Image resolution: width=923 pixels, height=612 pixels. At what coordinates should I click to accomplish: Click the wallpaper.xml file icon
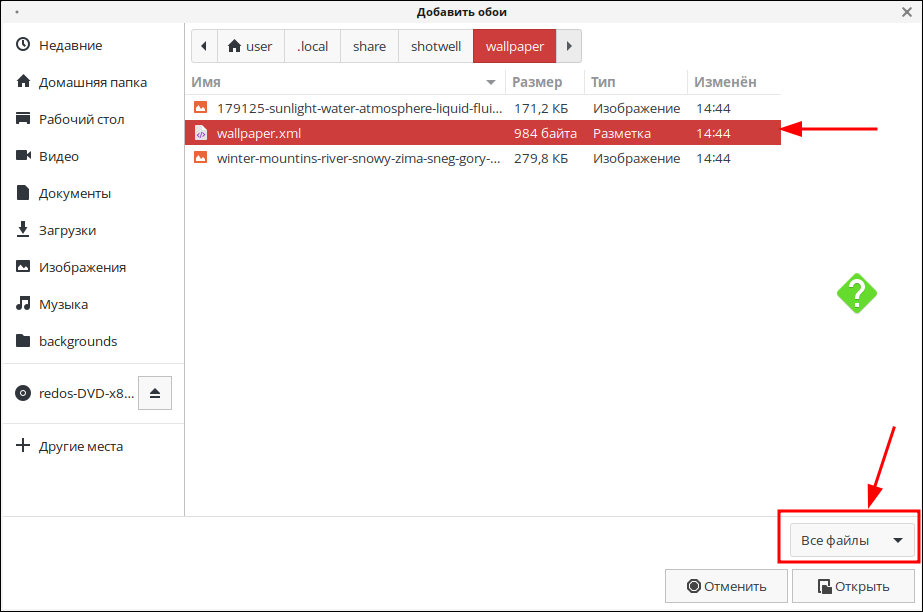tap(200, 133)
